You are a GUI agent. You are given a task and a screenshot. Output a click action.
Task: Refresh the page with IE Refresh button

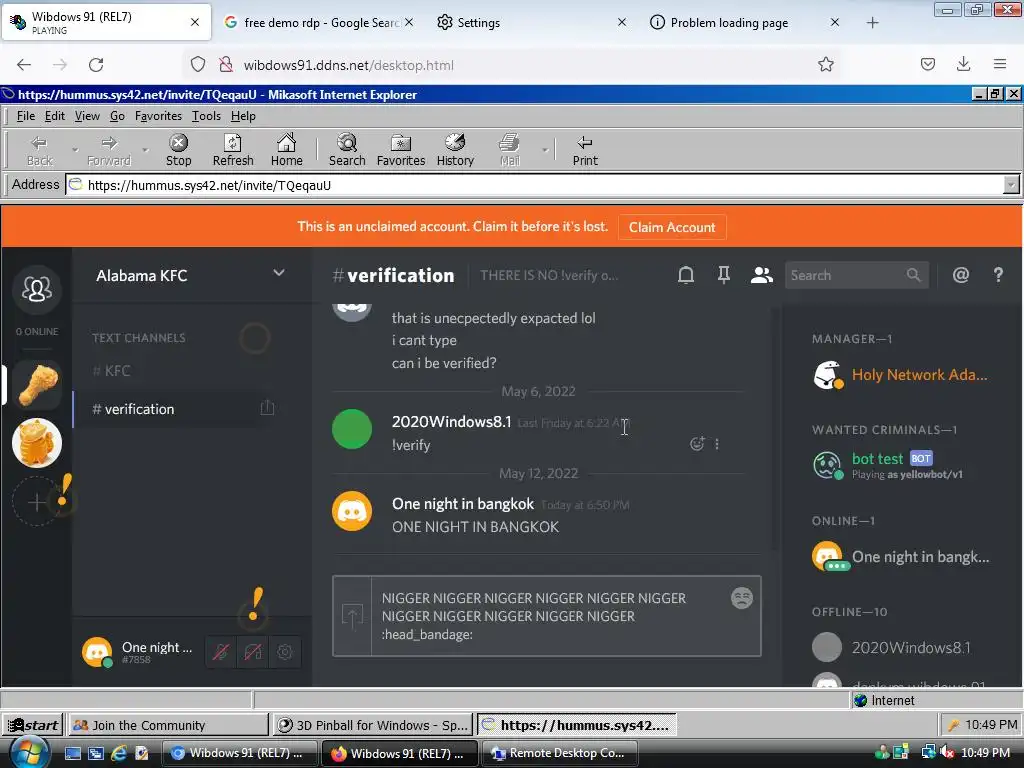tap(232, 150)
